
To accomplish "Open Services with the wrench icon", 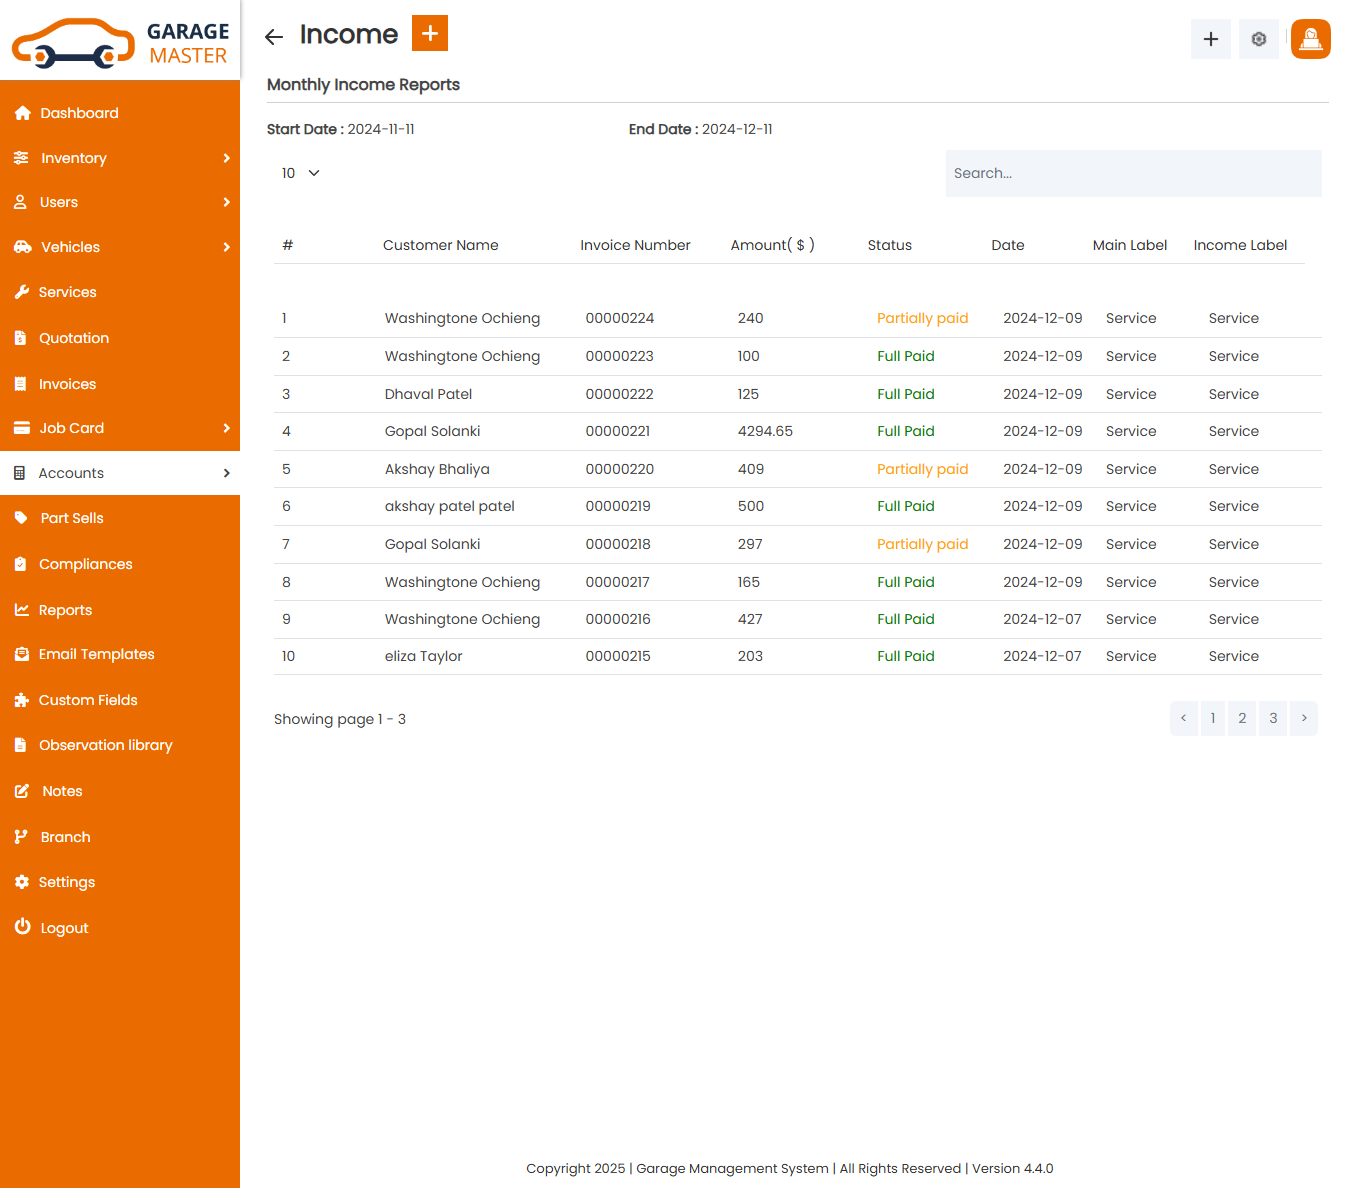I will click(x=22, y=292).
